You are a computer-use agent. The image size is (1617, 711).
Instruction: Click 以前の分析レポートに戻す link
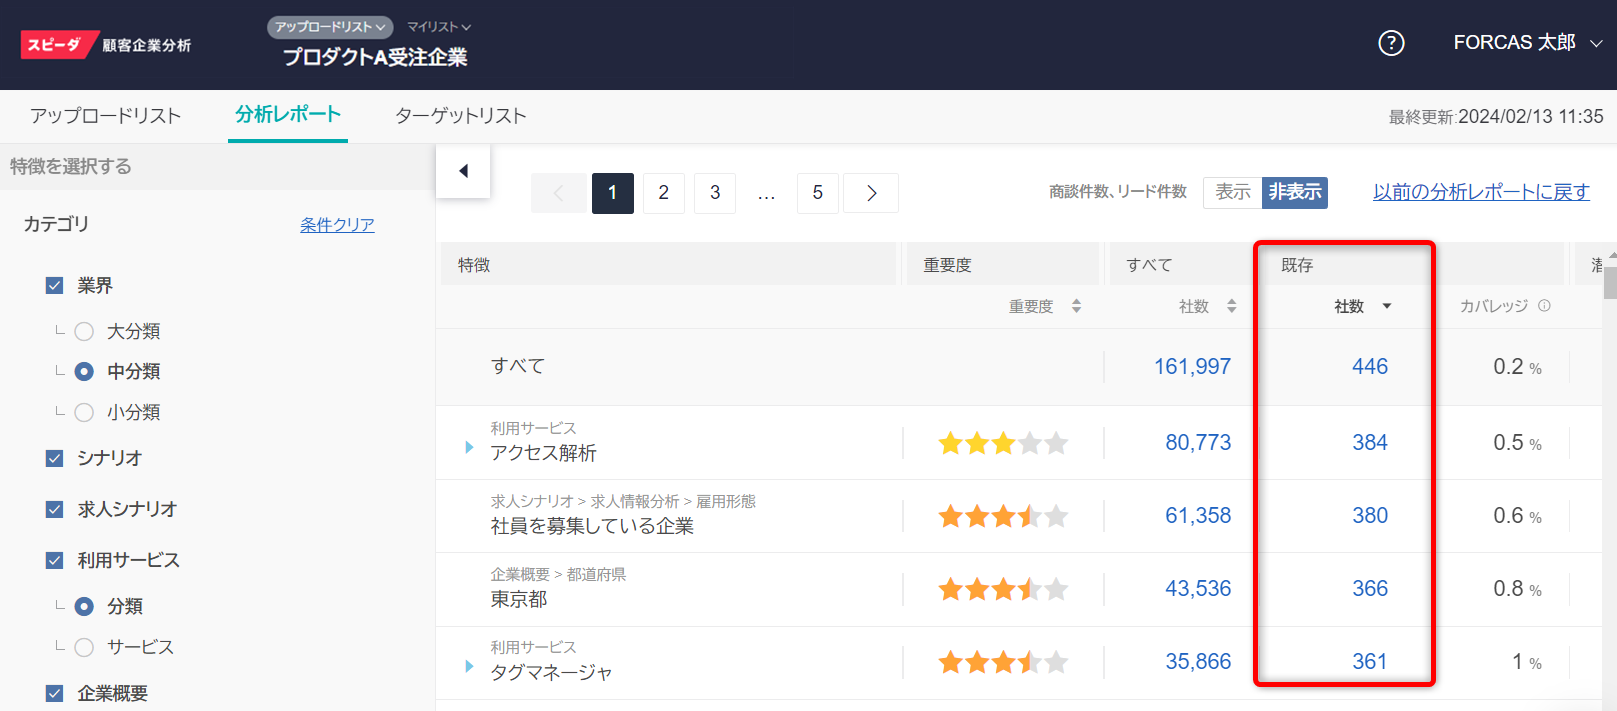[1480, 192]
